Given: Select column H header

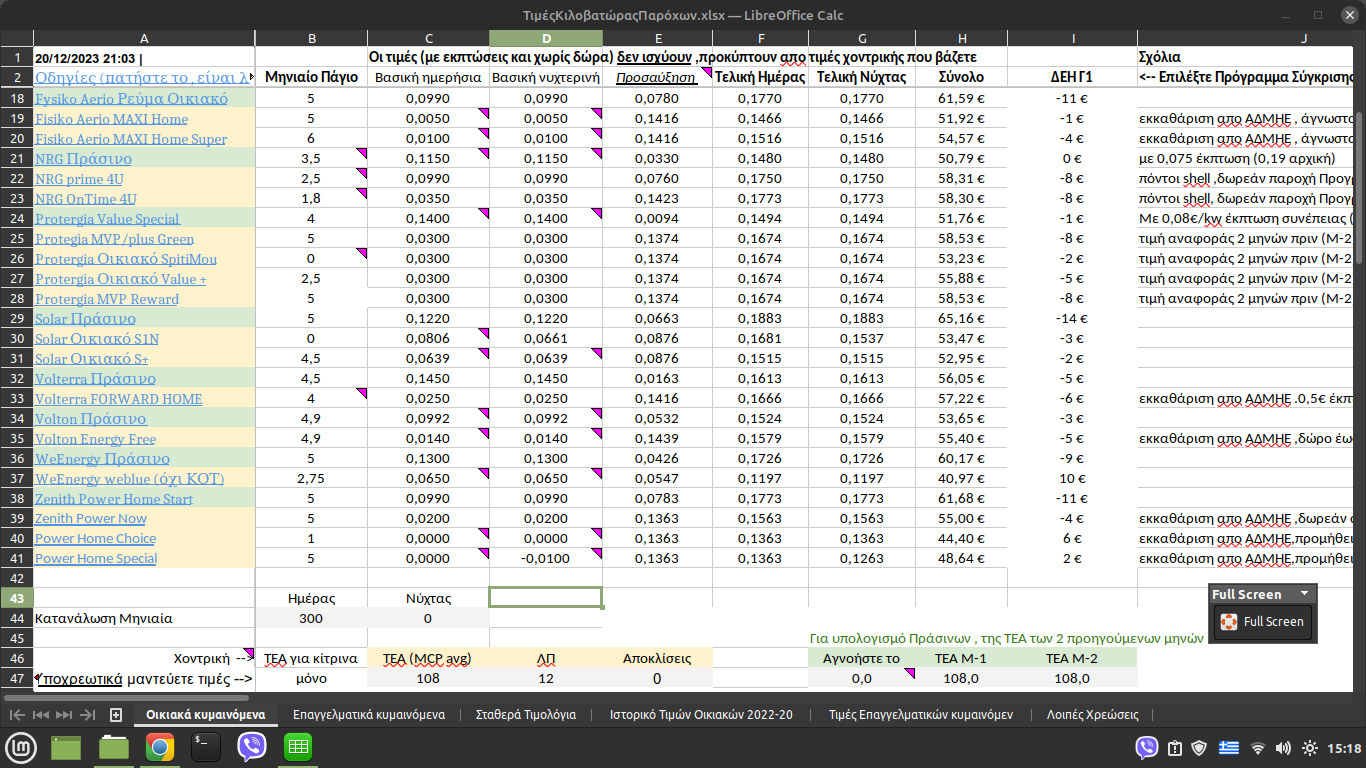Looking at the screenshot, I should (x=961, y=38).
